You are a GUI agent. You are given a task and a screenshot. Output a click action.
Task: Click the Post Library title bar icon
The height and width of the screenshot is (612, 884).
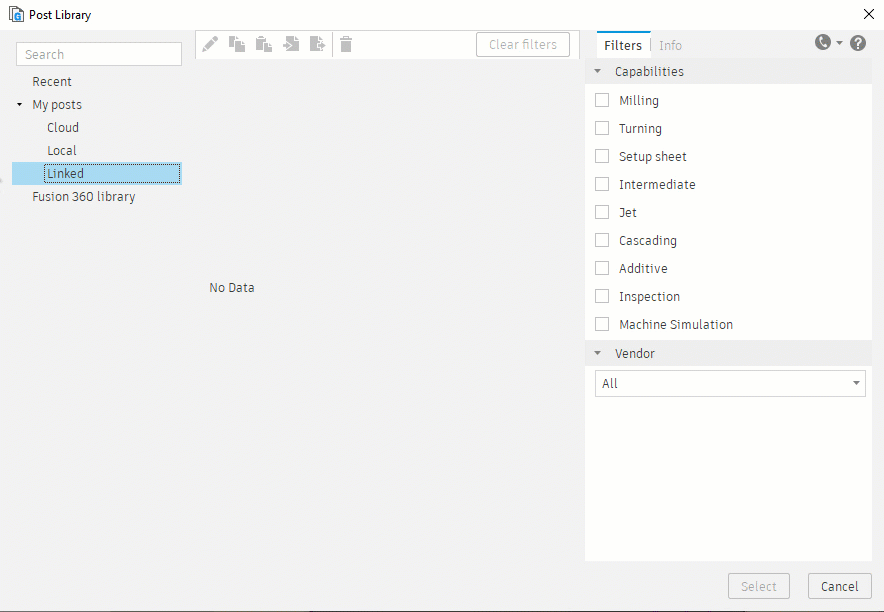pos(16,14)
